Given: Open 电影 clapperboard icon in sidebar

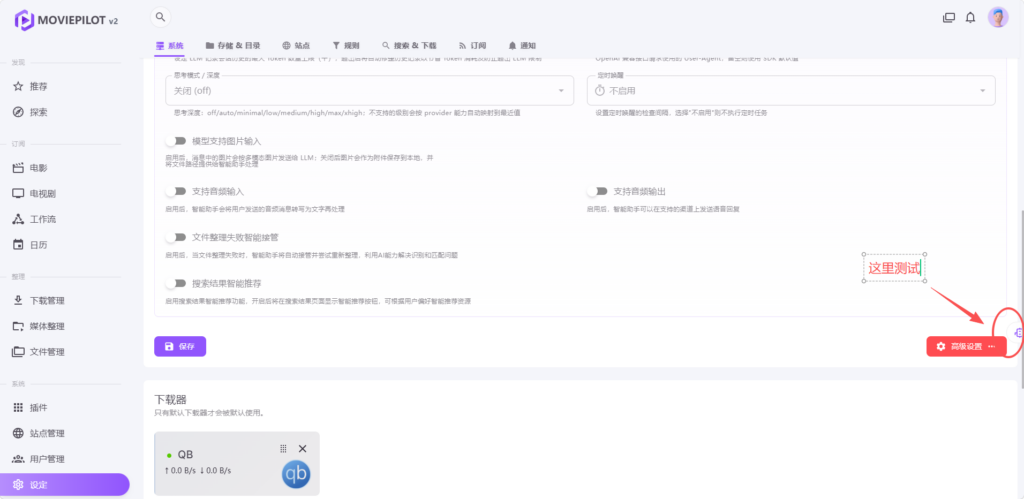Looking at the screenshot, I should coord(18,168).
